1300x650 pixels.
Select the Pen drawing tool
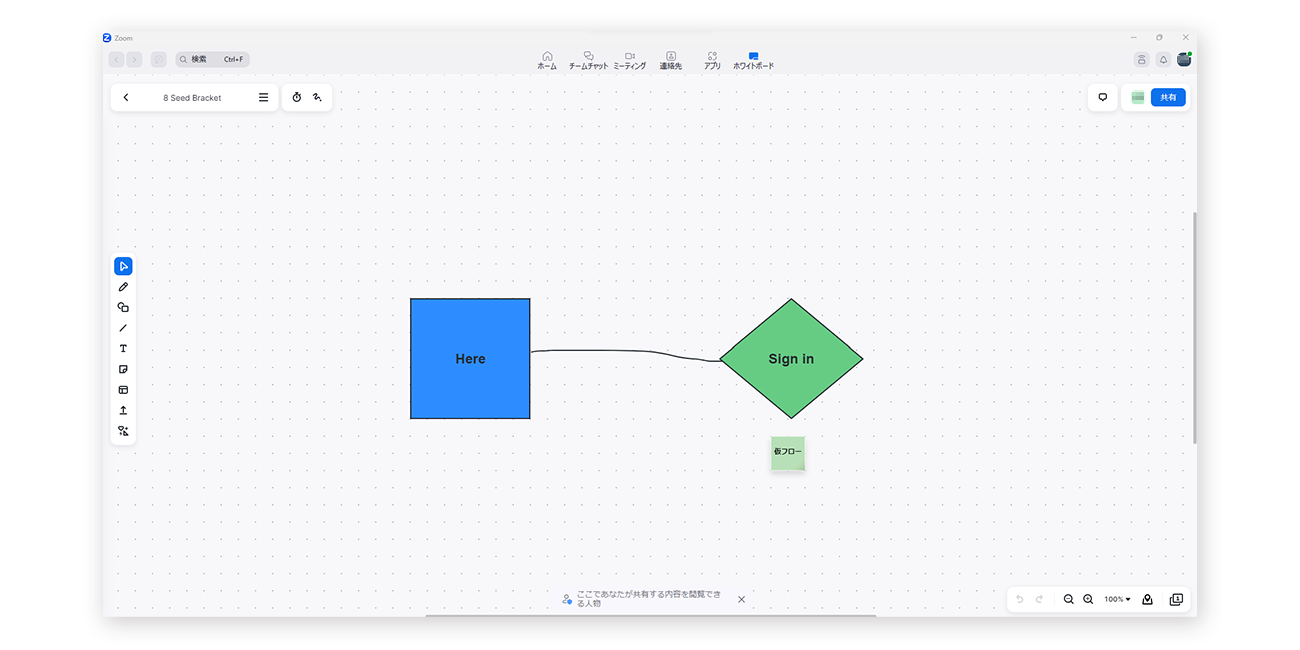(123, 287)
